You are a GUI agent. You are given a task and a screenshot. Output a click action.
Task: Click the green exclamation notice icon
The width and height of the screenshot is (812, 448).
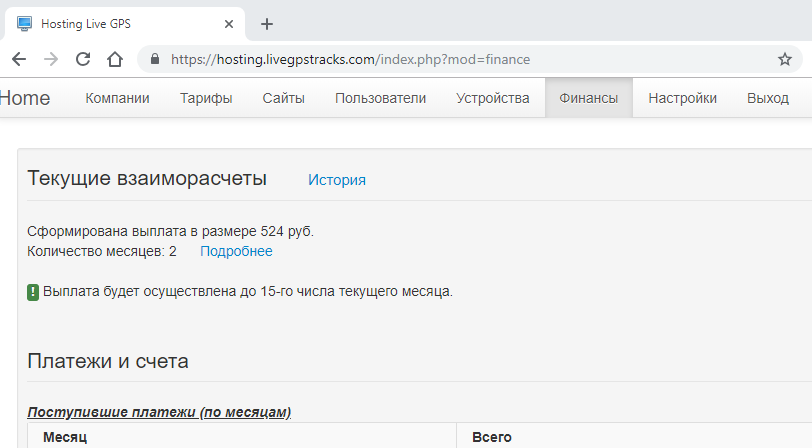tap(33, 292)
